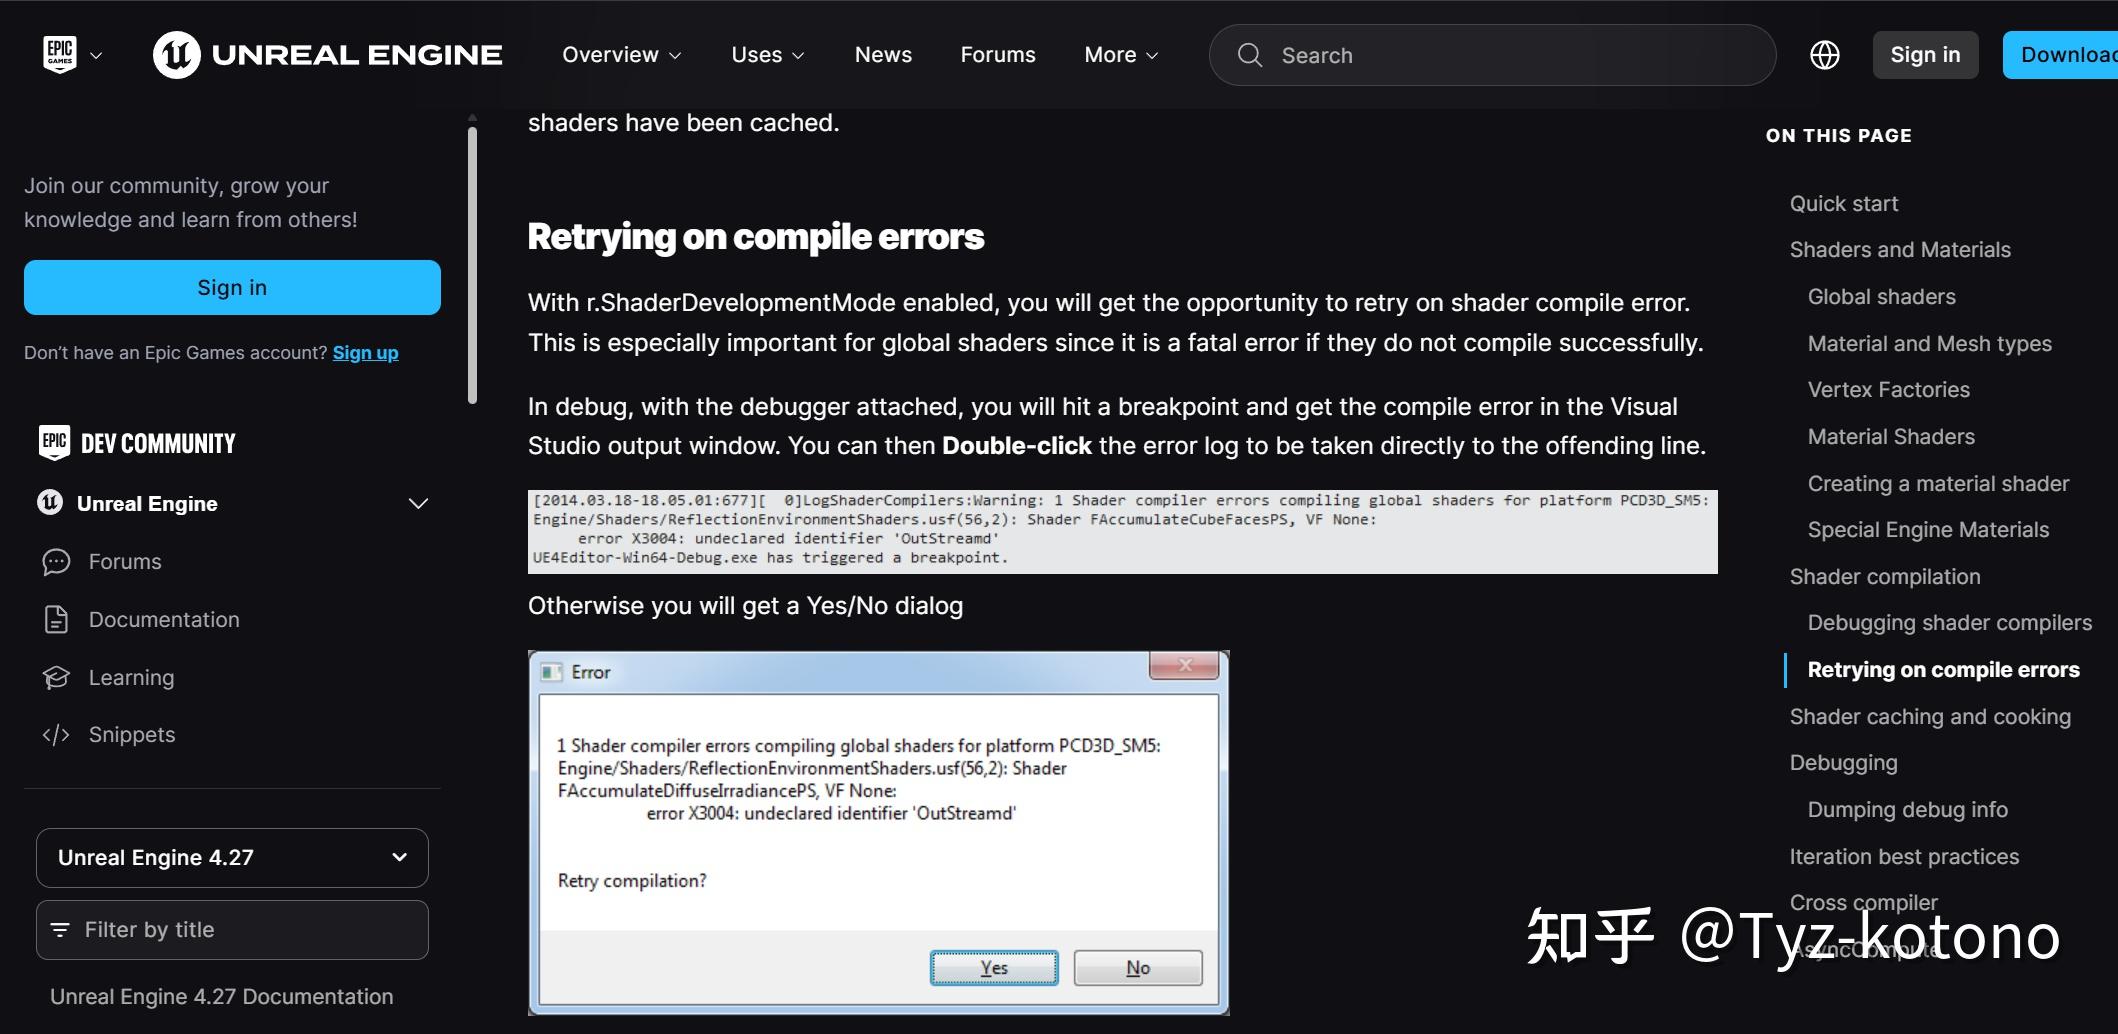Open Forums from the sidebar icon

point(56,561)
